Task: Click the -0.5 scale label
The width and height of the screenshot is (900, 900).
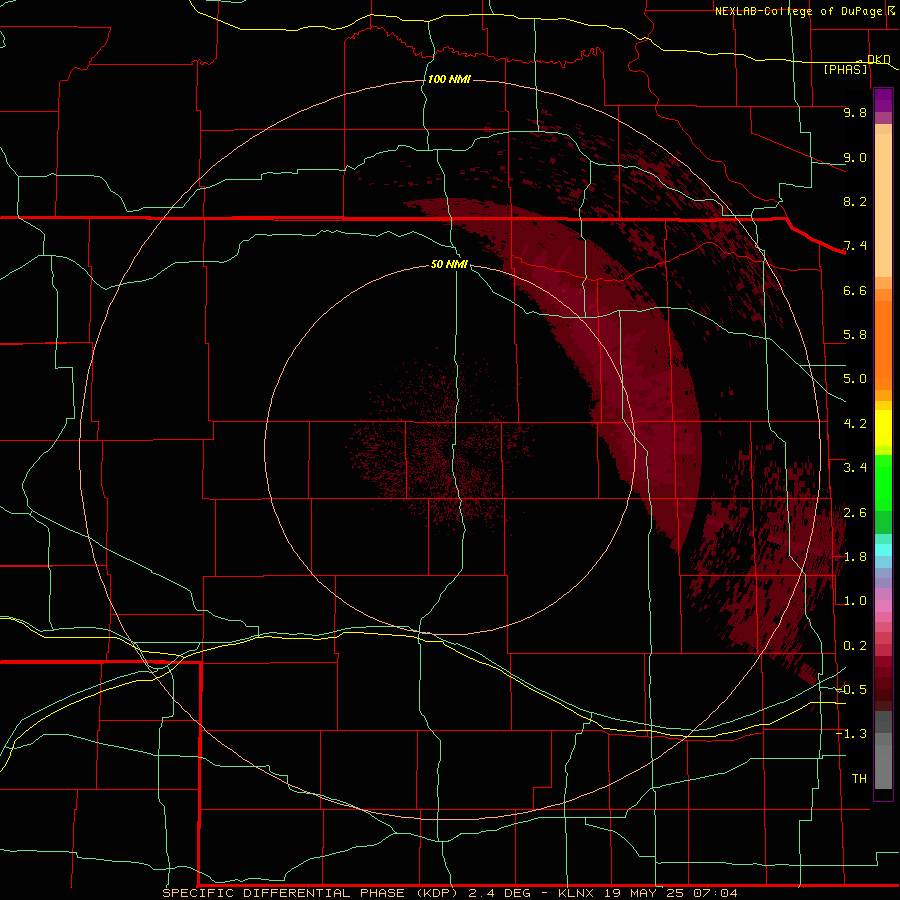Action: (x=851, y=690)
